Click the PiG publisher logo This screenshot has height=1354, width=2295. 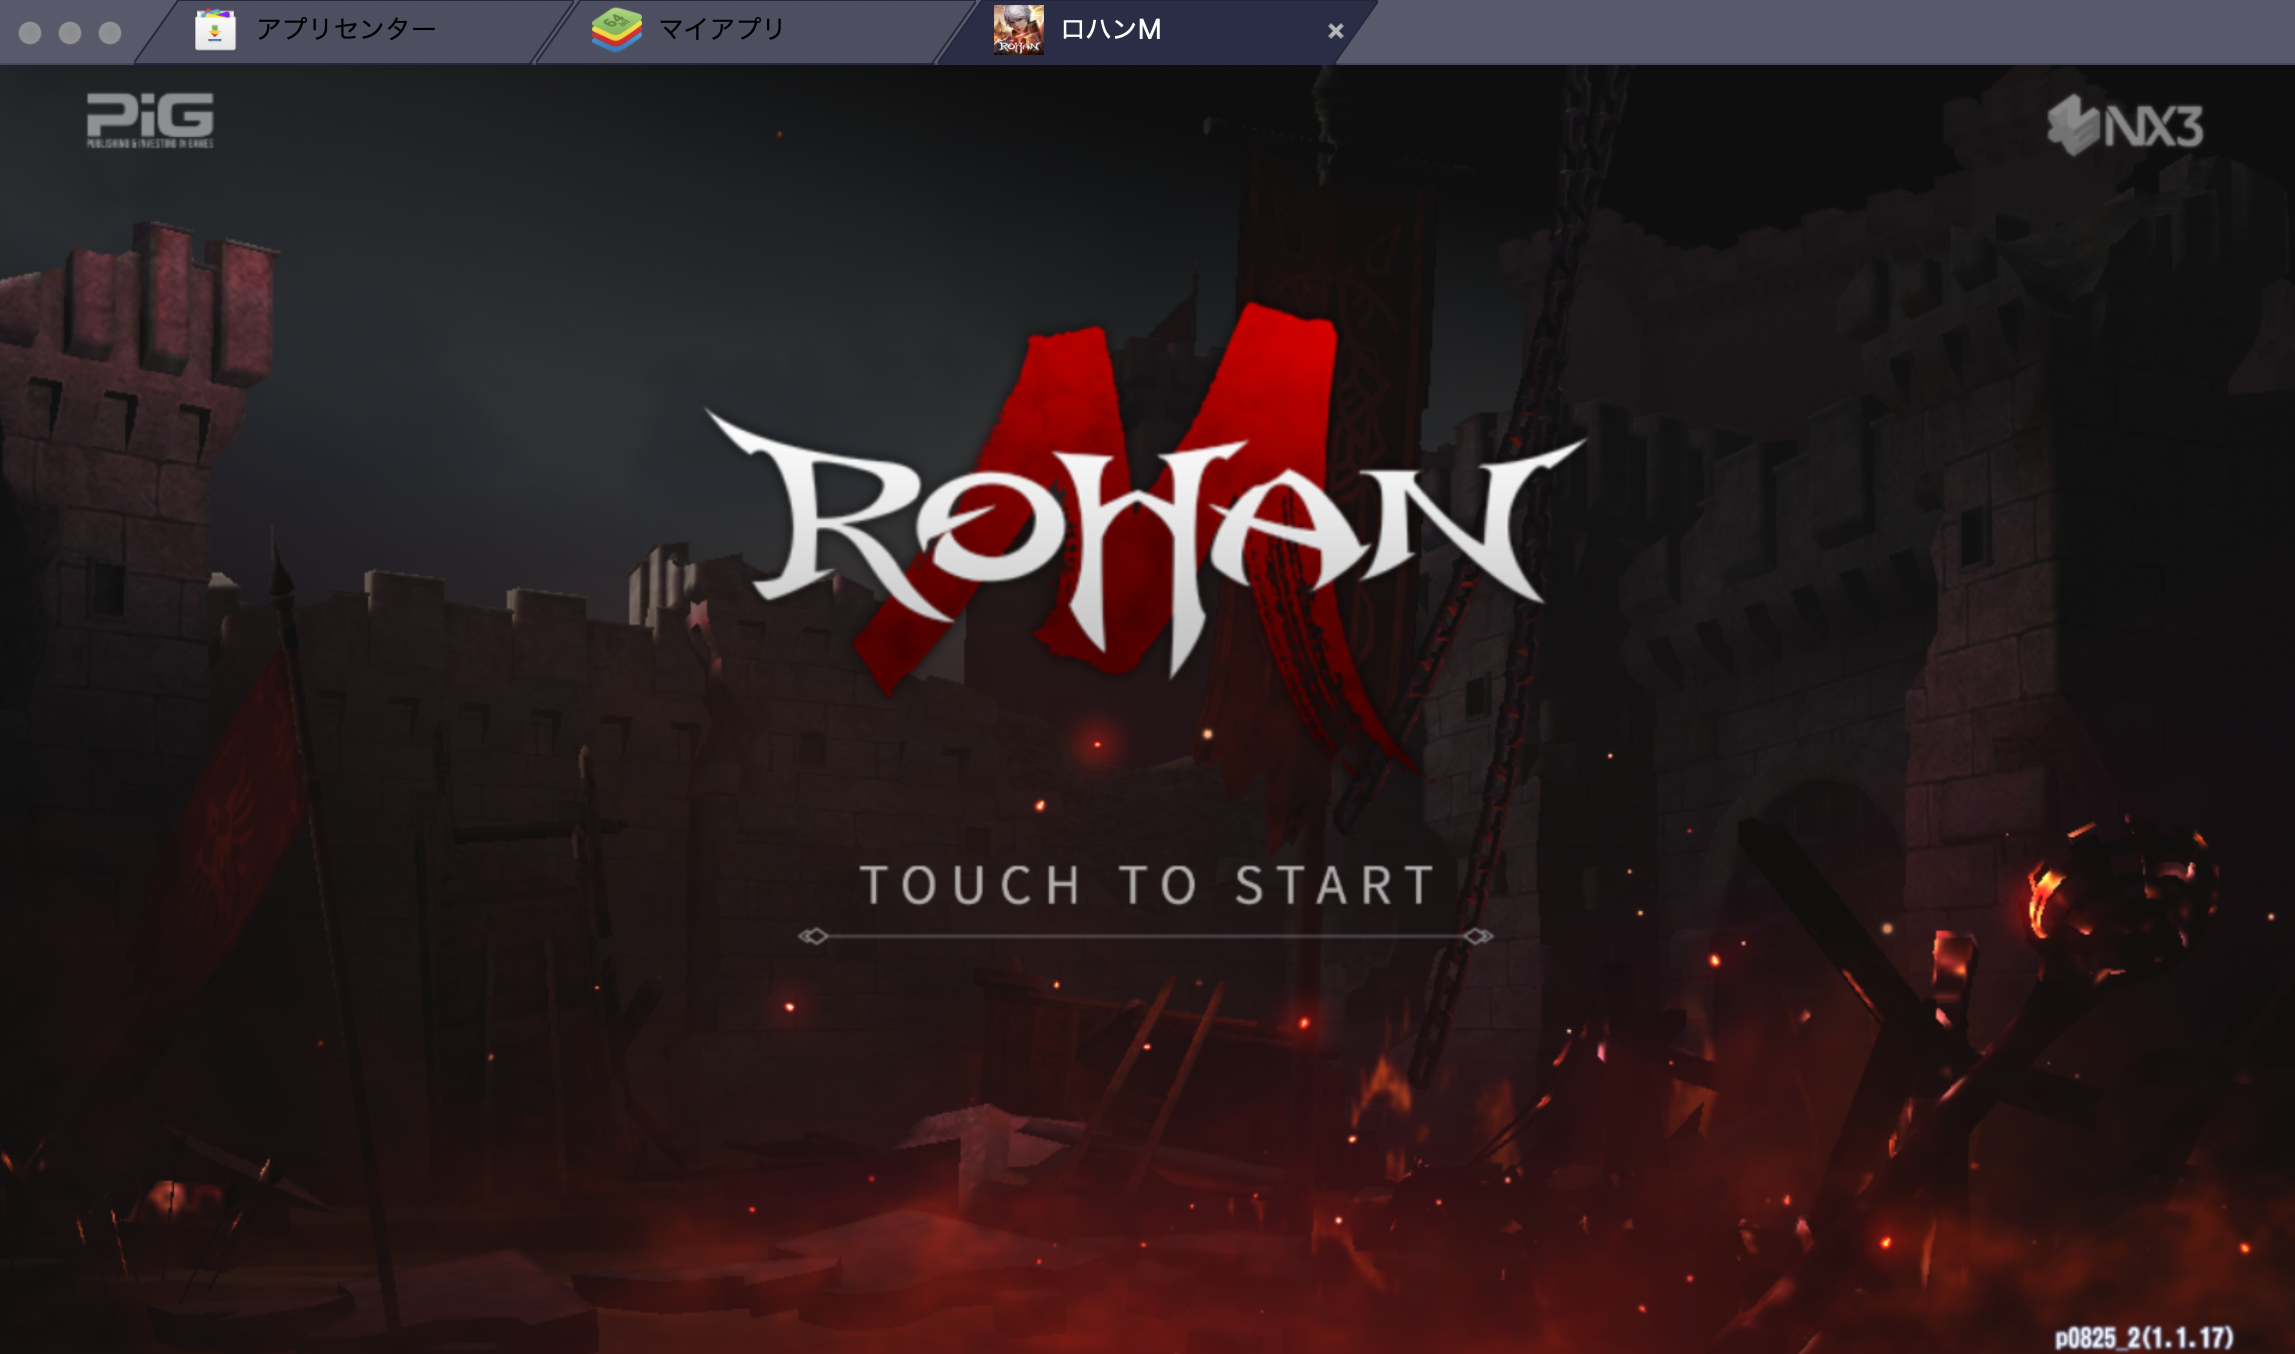coord(150,120)
